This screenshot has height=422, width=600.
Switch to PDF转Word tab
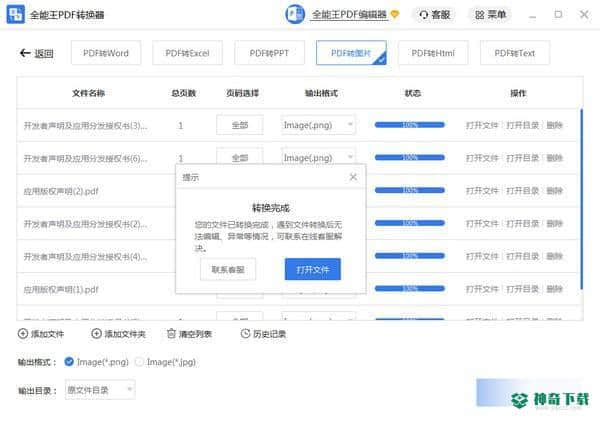click(106, 53)
